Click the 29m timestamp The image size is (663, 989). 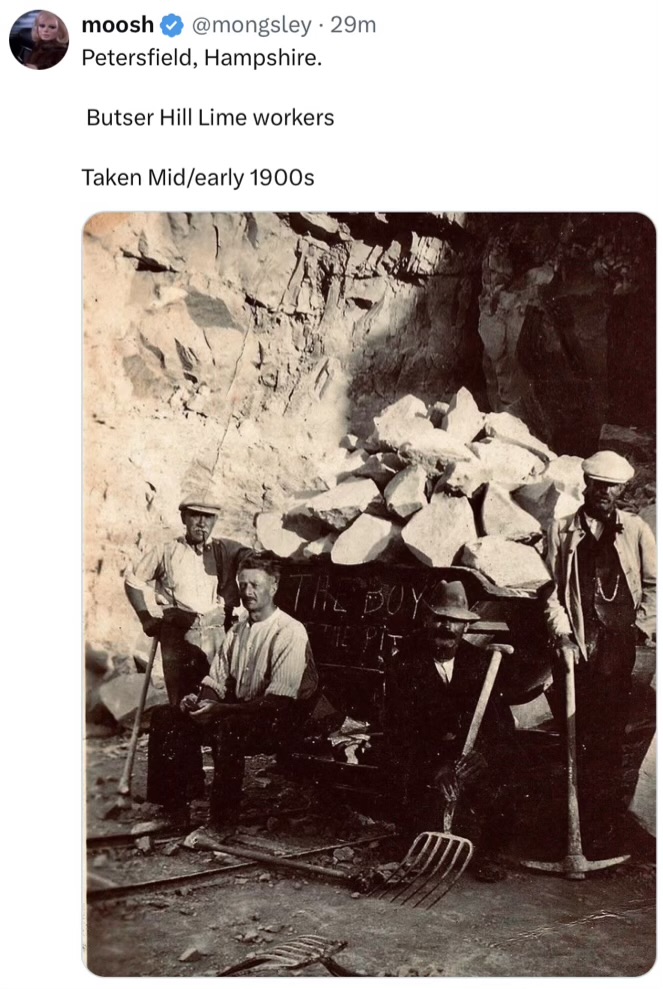pyautogui.click(x=353, y=25)
